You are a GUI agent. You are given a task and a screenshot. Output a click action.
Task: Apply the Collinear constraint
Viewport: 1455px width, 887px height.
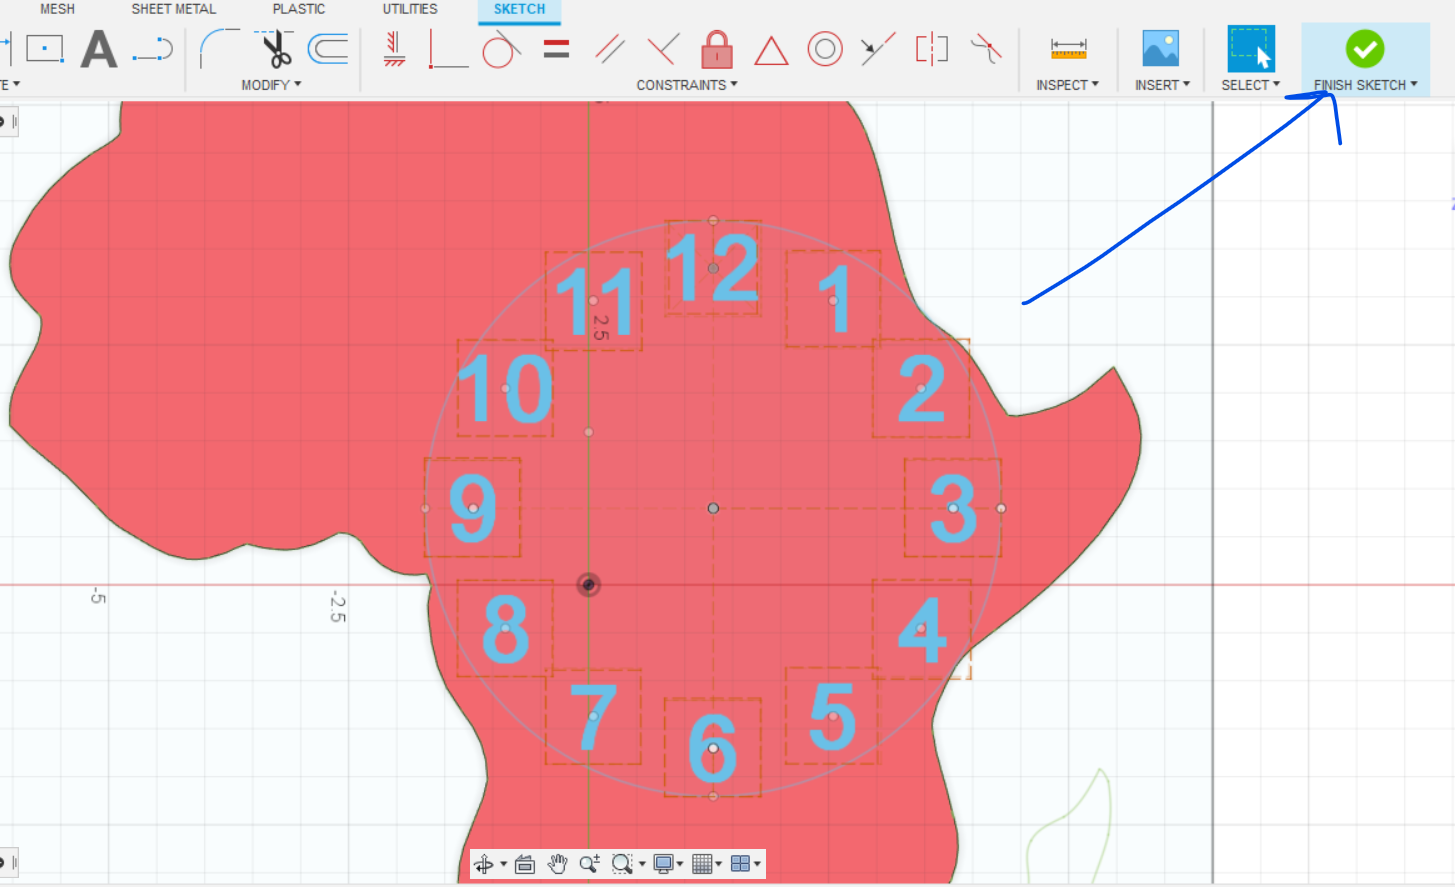[878, 48]
